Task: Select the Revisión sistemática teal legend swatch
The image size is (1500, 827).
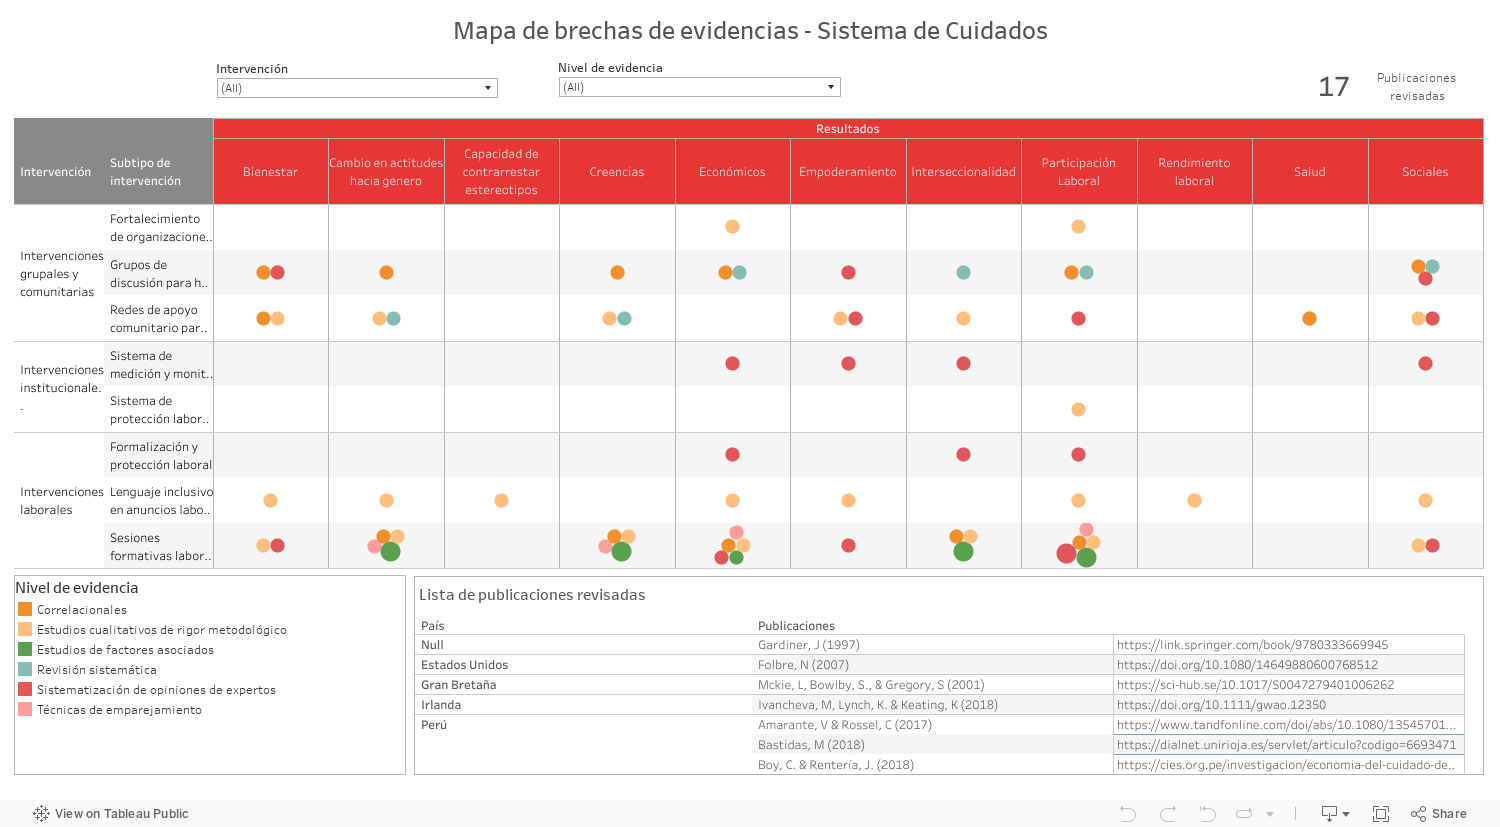Action: pyautogui.click(x=25, y=669)
